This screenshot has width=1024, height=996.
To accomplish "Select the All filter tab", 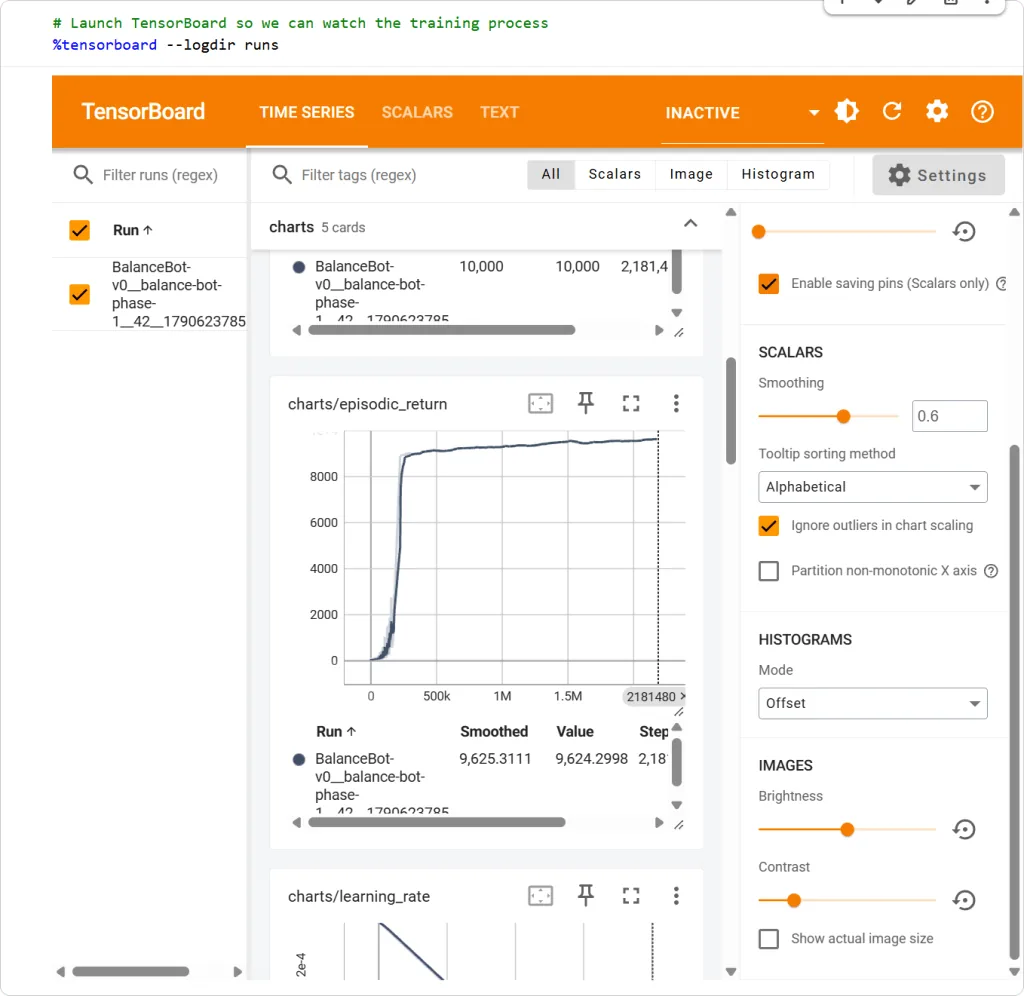I will pos(551,174).
